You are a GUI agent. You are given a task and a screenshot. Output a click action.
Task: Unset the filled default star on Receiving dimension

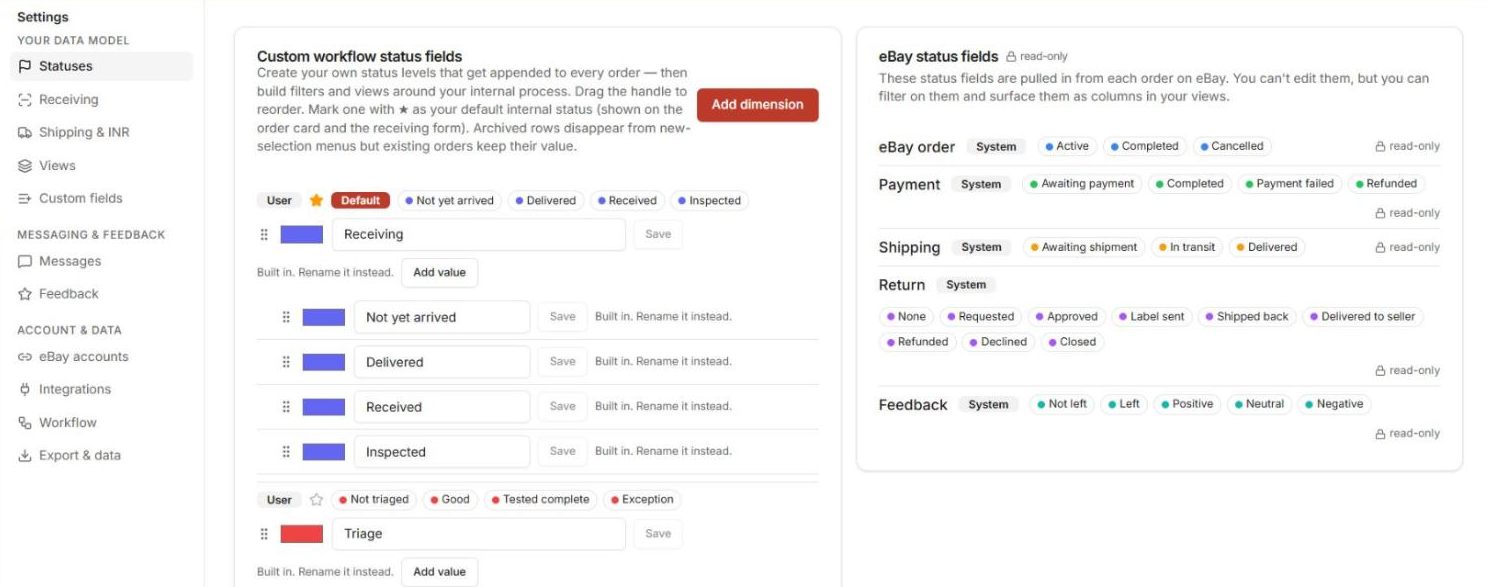(316, 200)
